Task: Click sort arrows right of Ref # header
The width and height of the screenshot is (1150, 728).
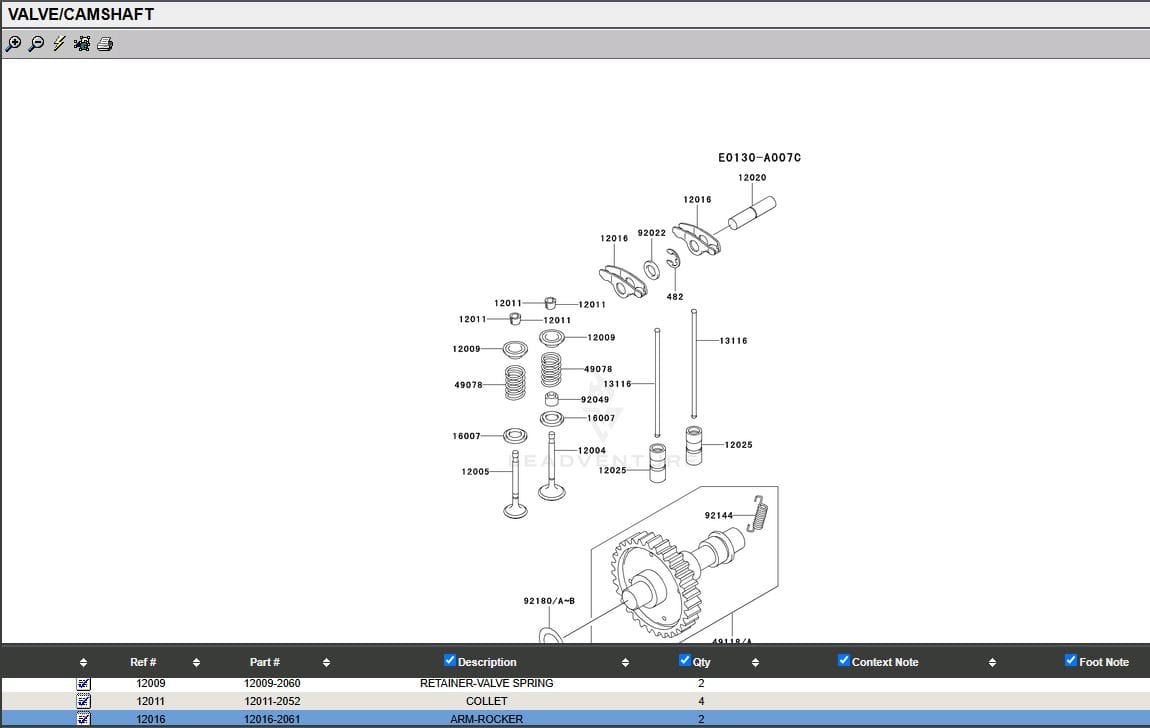Action: [196, 662]
